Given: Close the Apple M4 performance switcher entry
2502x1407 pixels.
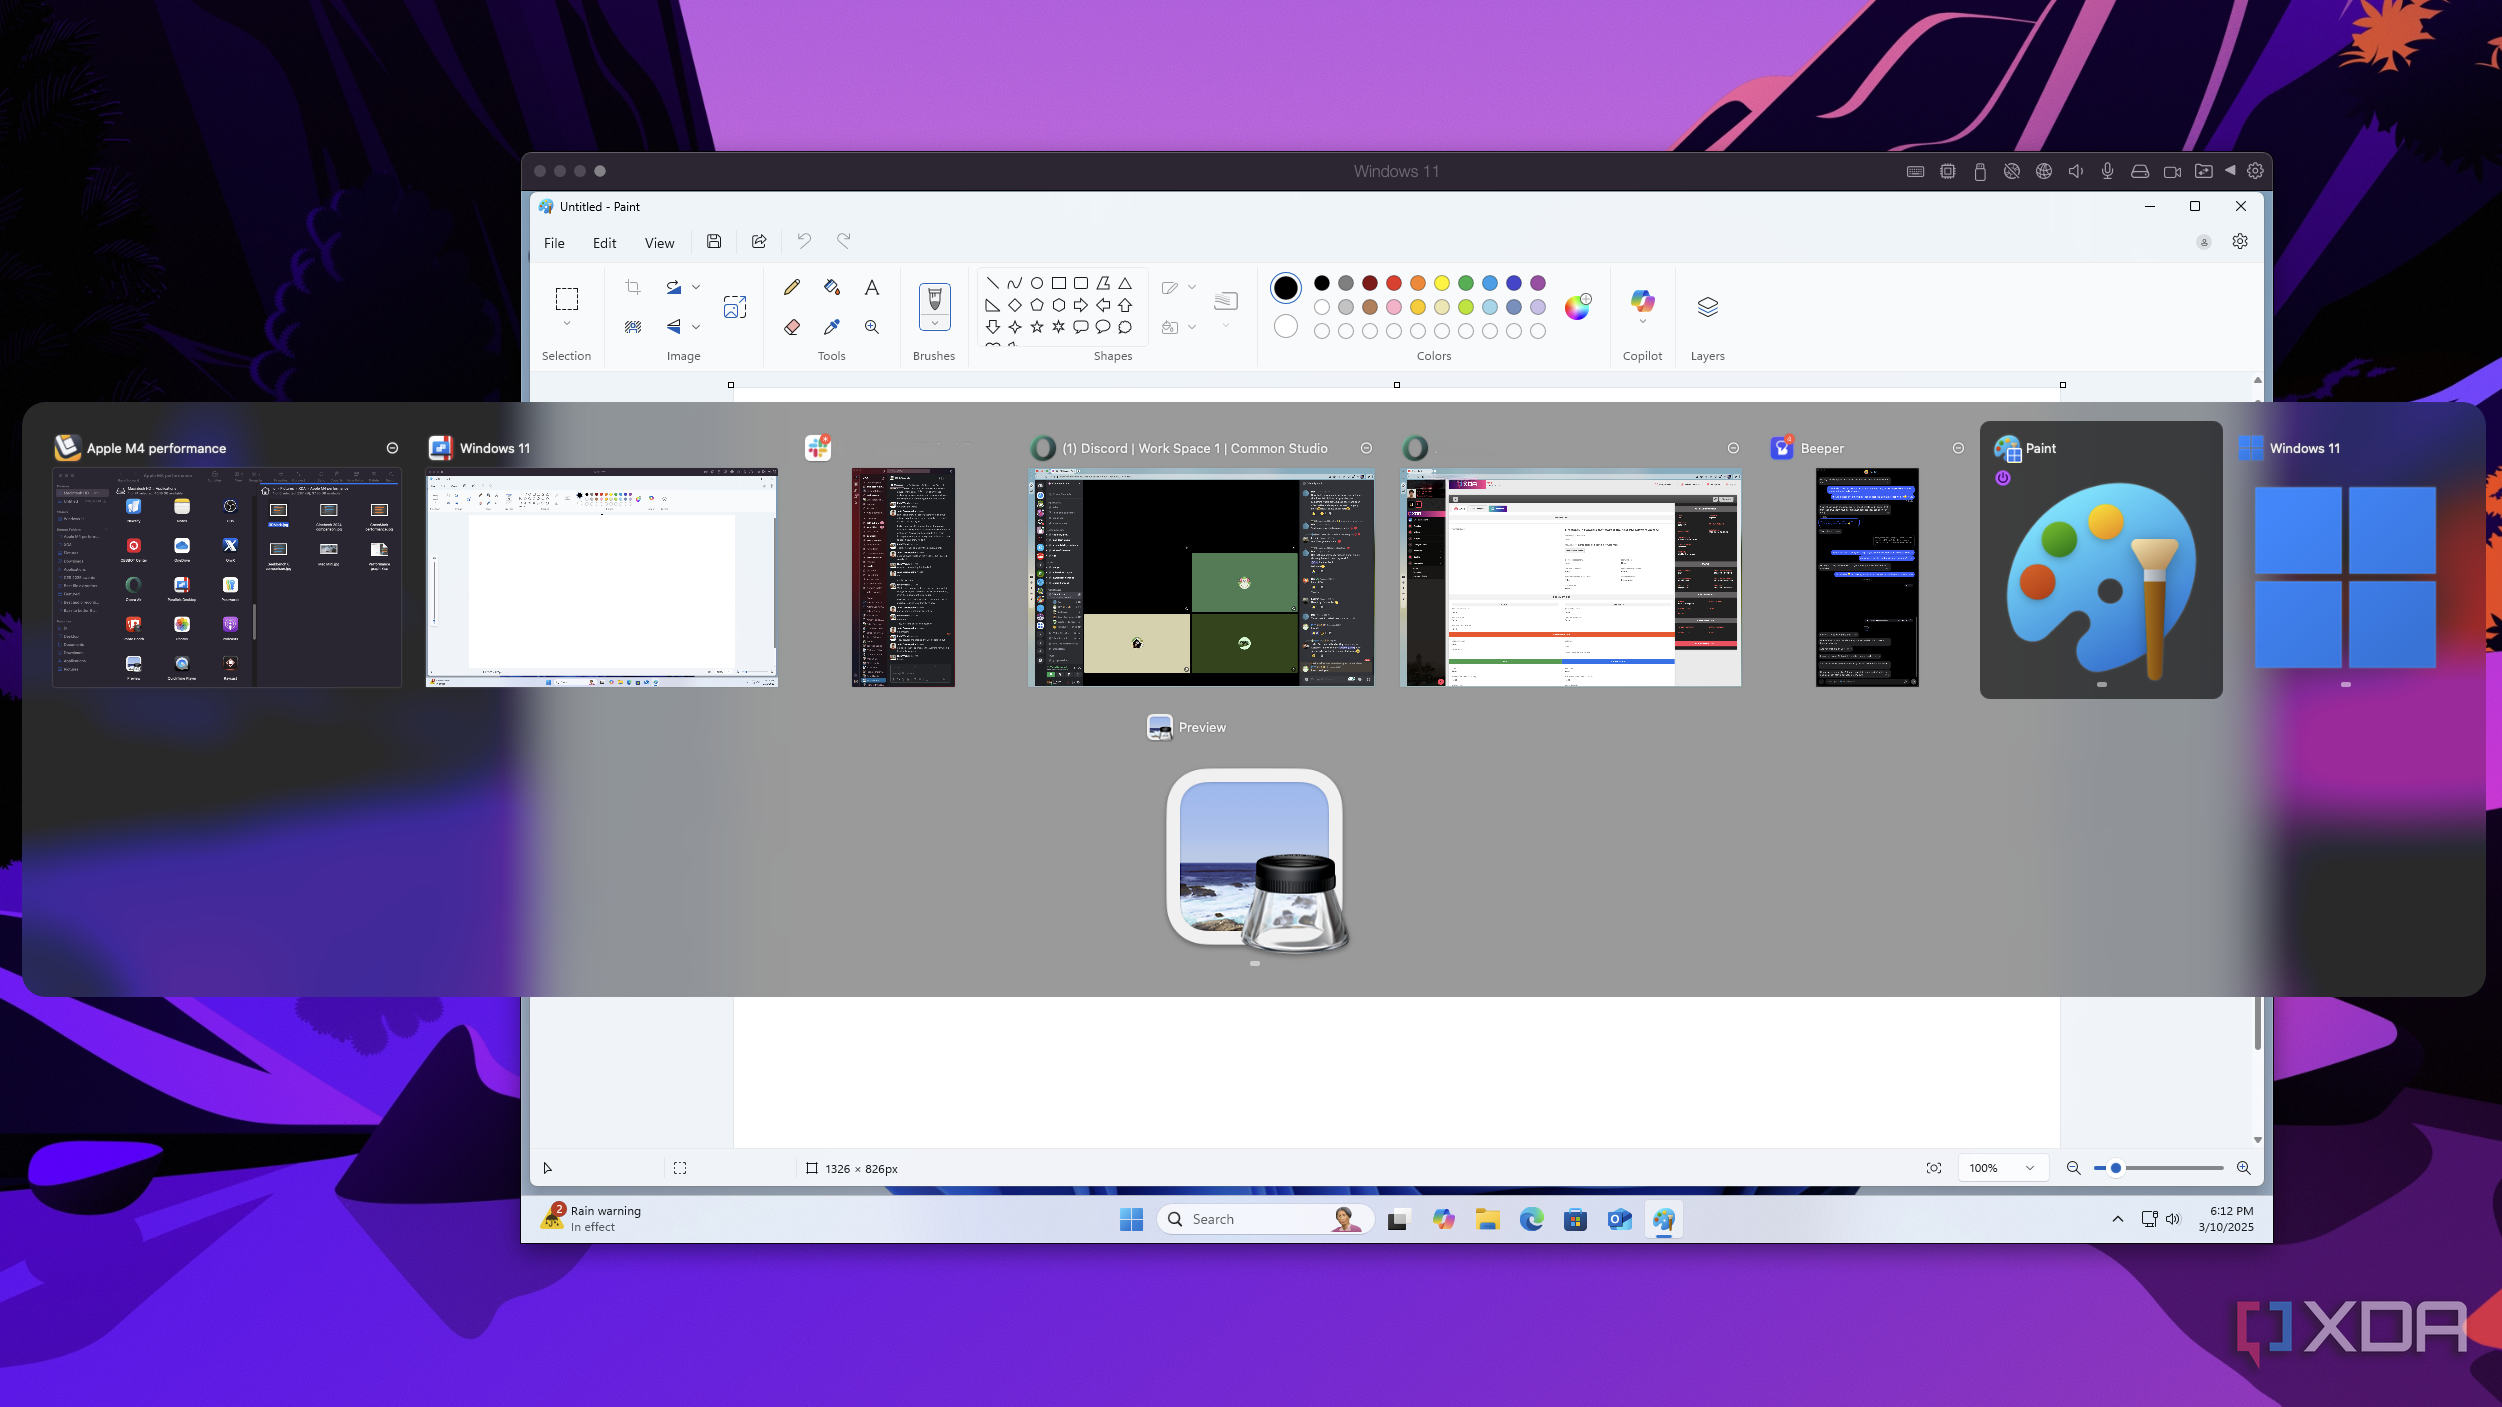Looking at the screenshot, I should point(392,448).
